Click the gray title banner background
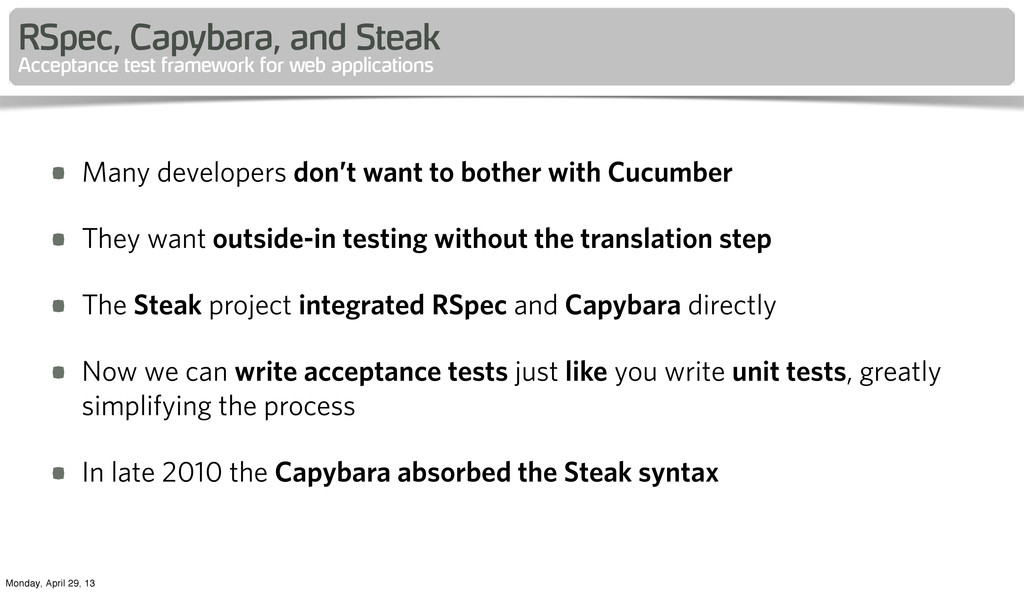This screenshot has width=1024, height=592. 718,47
